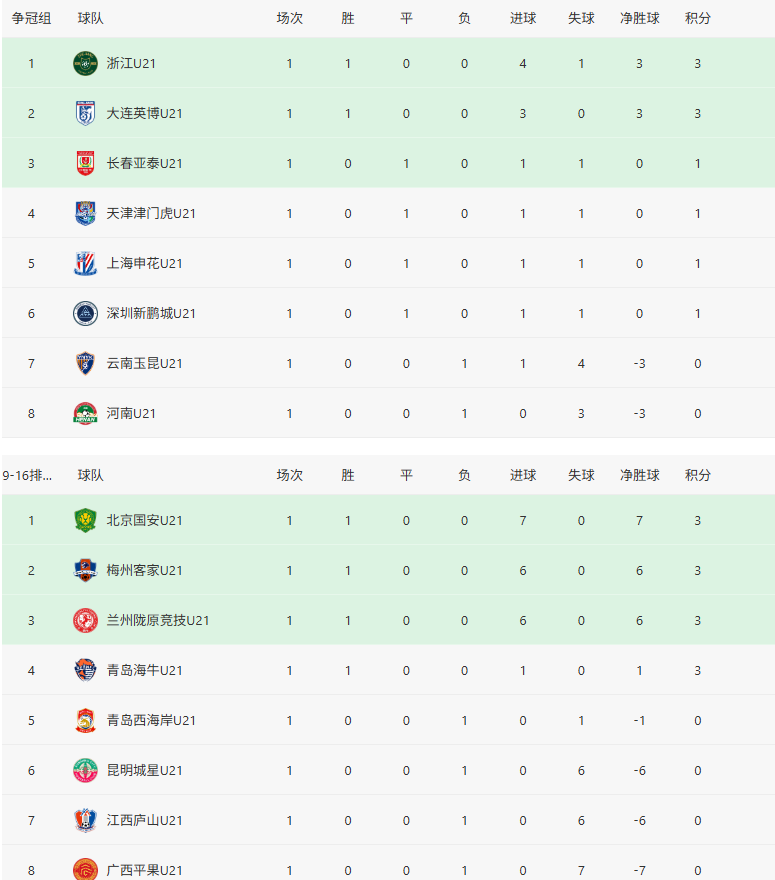Click the 北京国安U21 green crest
The width and height of the screenshot is (775, 880).
tap(85, 520)
